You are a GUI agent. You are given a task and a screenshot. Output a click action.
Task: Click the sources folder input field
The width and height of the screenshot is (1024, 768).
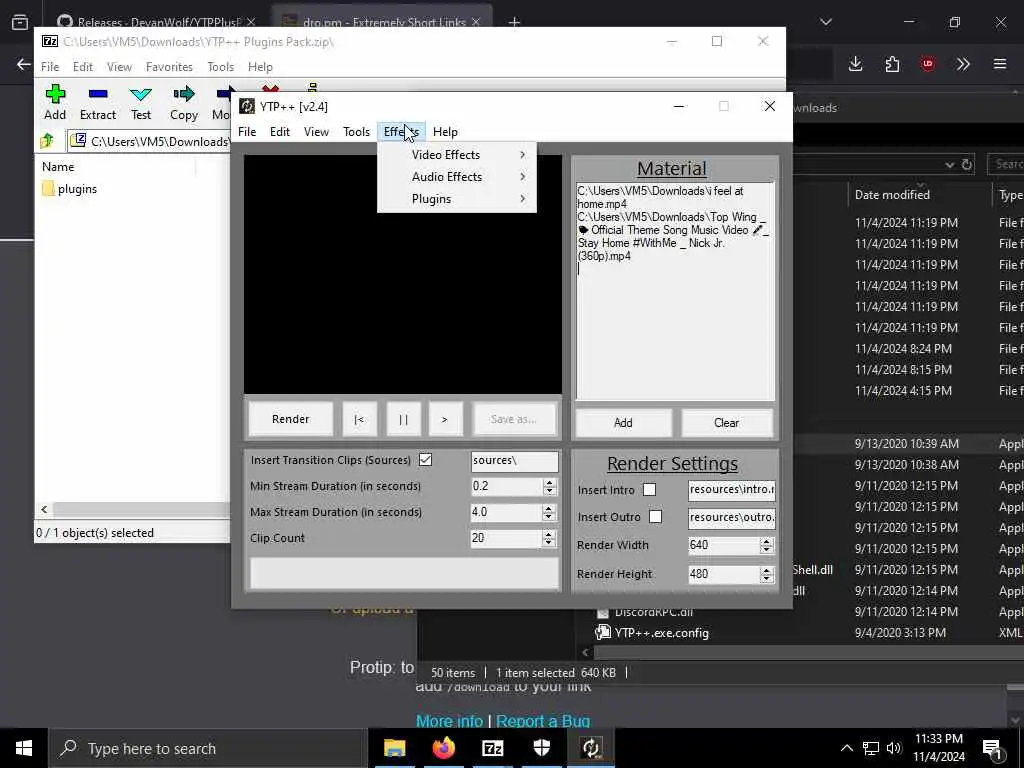tap(515, 460)
